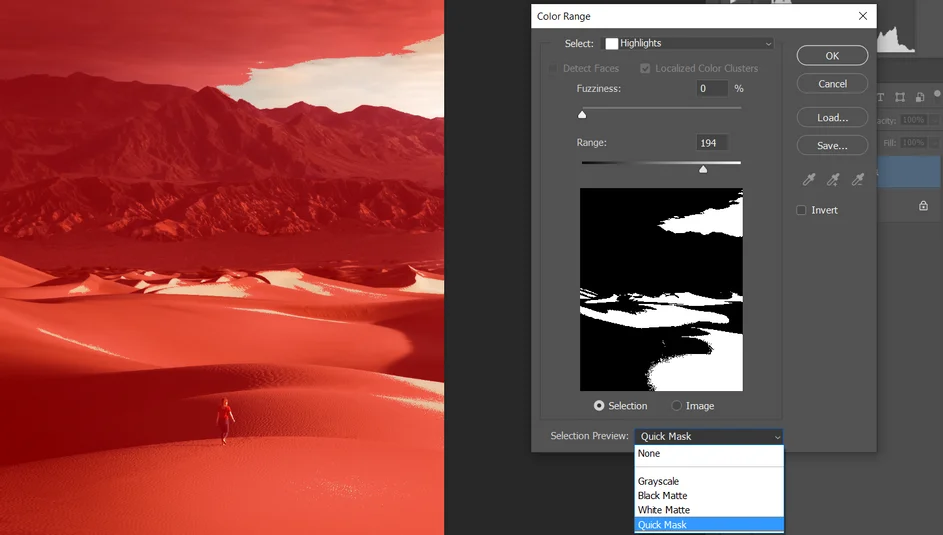Screen dimensions: 943x535
Task: Pick the Subtract from Sample eyedropper
Action: pyautogui.click(x=857, y=180)
